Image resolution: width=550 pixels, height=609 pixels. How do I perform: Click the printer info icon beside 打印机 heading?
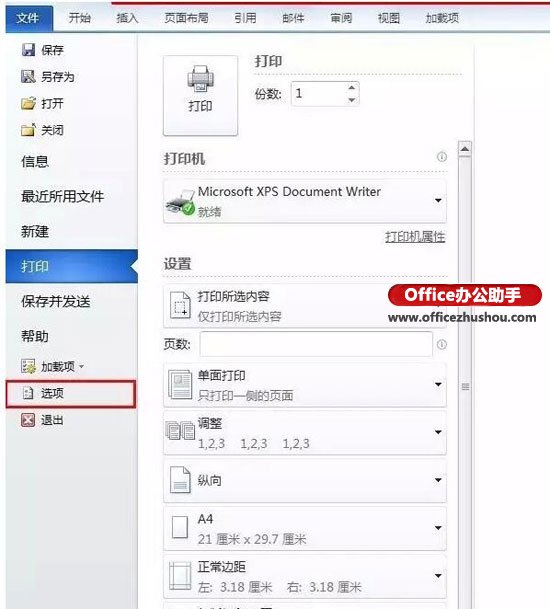pos(442,157)
